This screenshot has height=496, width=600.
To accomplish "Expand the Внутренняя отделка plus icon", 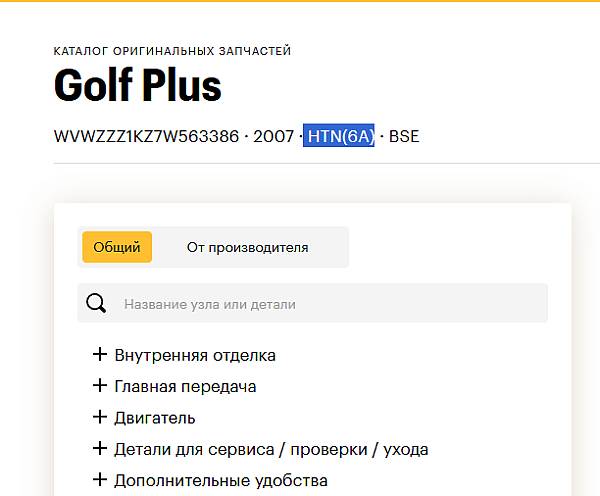I will (x=99, y=354).
